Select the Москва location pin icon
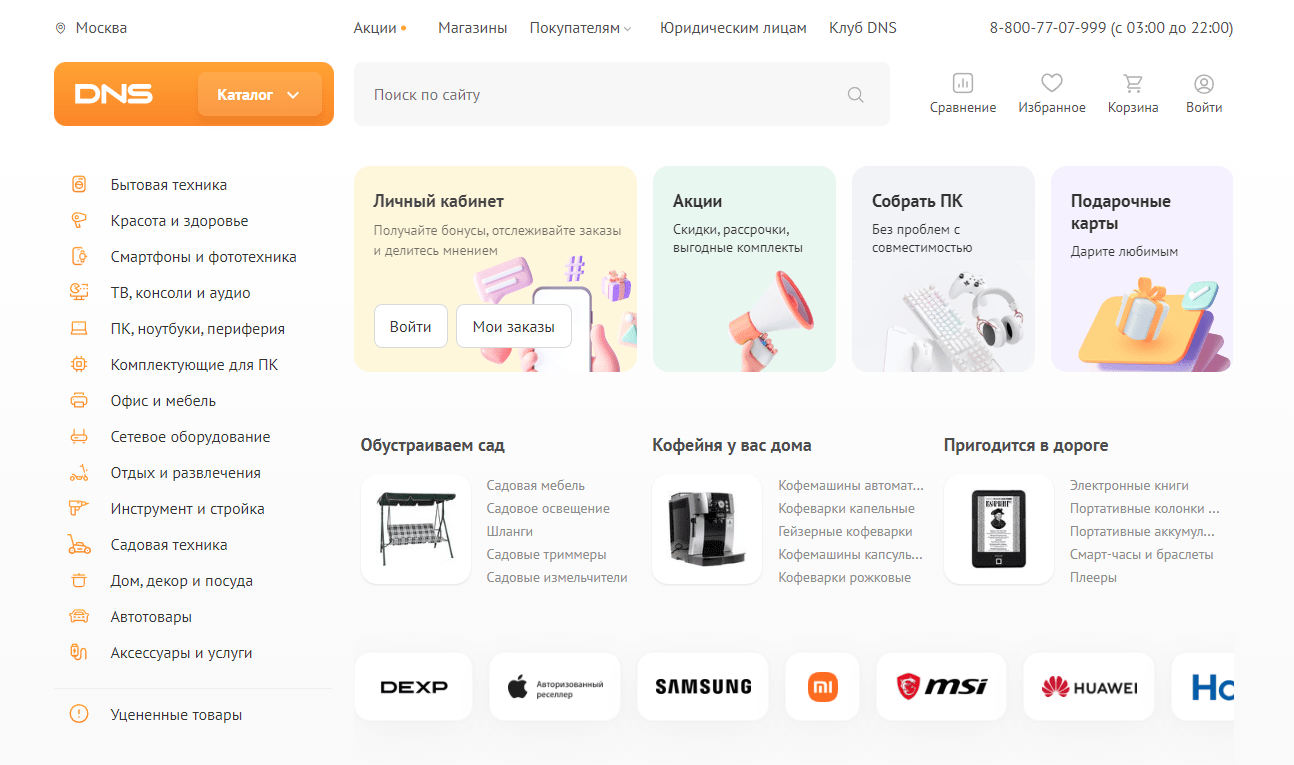 (x=61, y=28)
